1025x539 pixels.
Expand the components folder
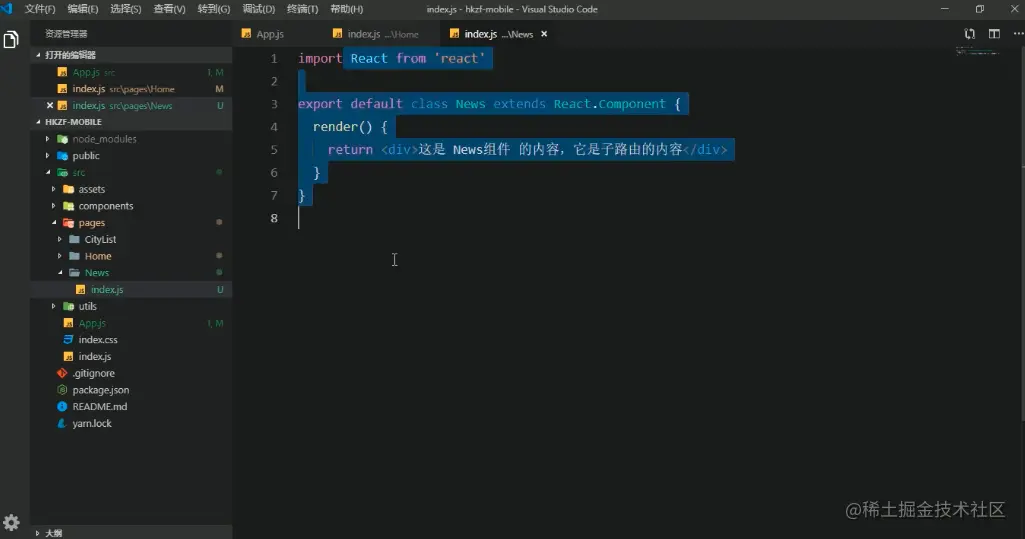[x=54, y=206]
